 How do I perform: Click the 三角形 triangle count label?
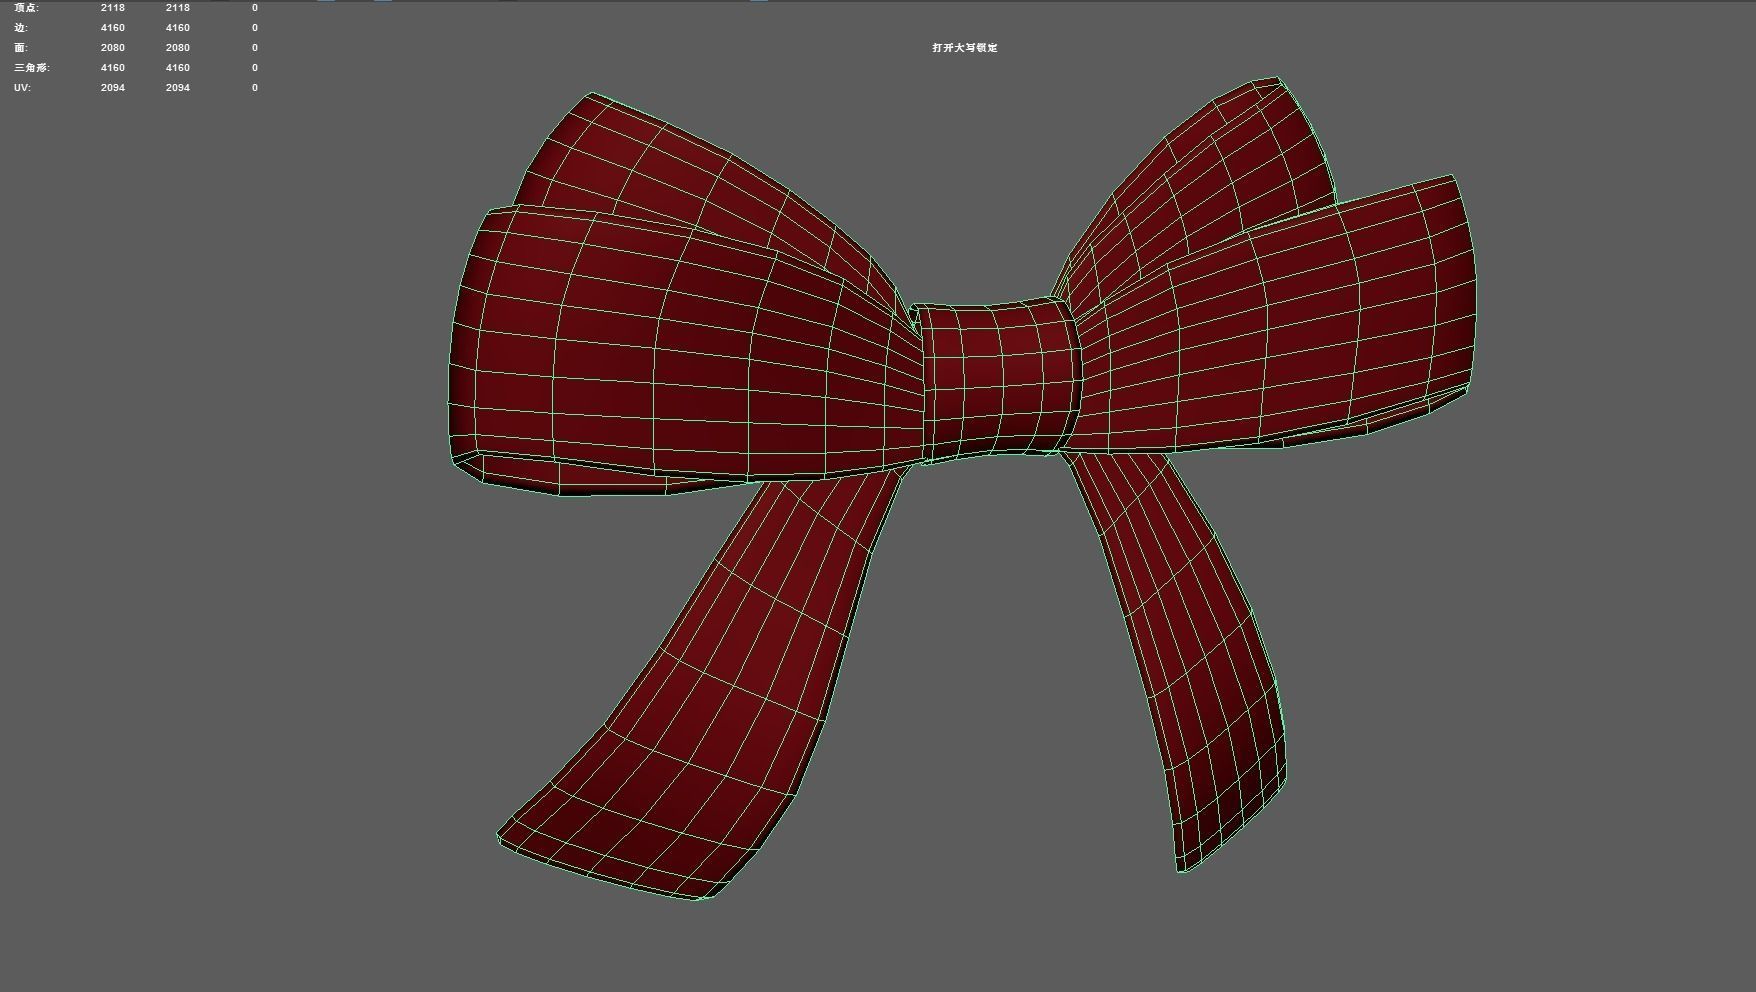(x=32, y=68)
